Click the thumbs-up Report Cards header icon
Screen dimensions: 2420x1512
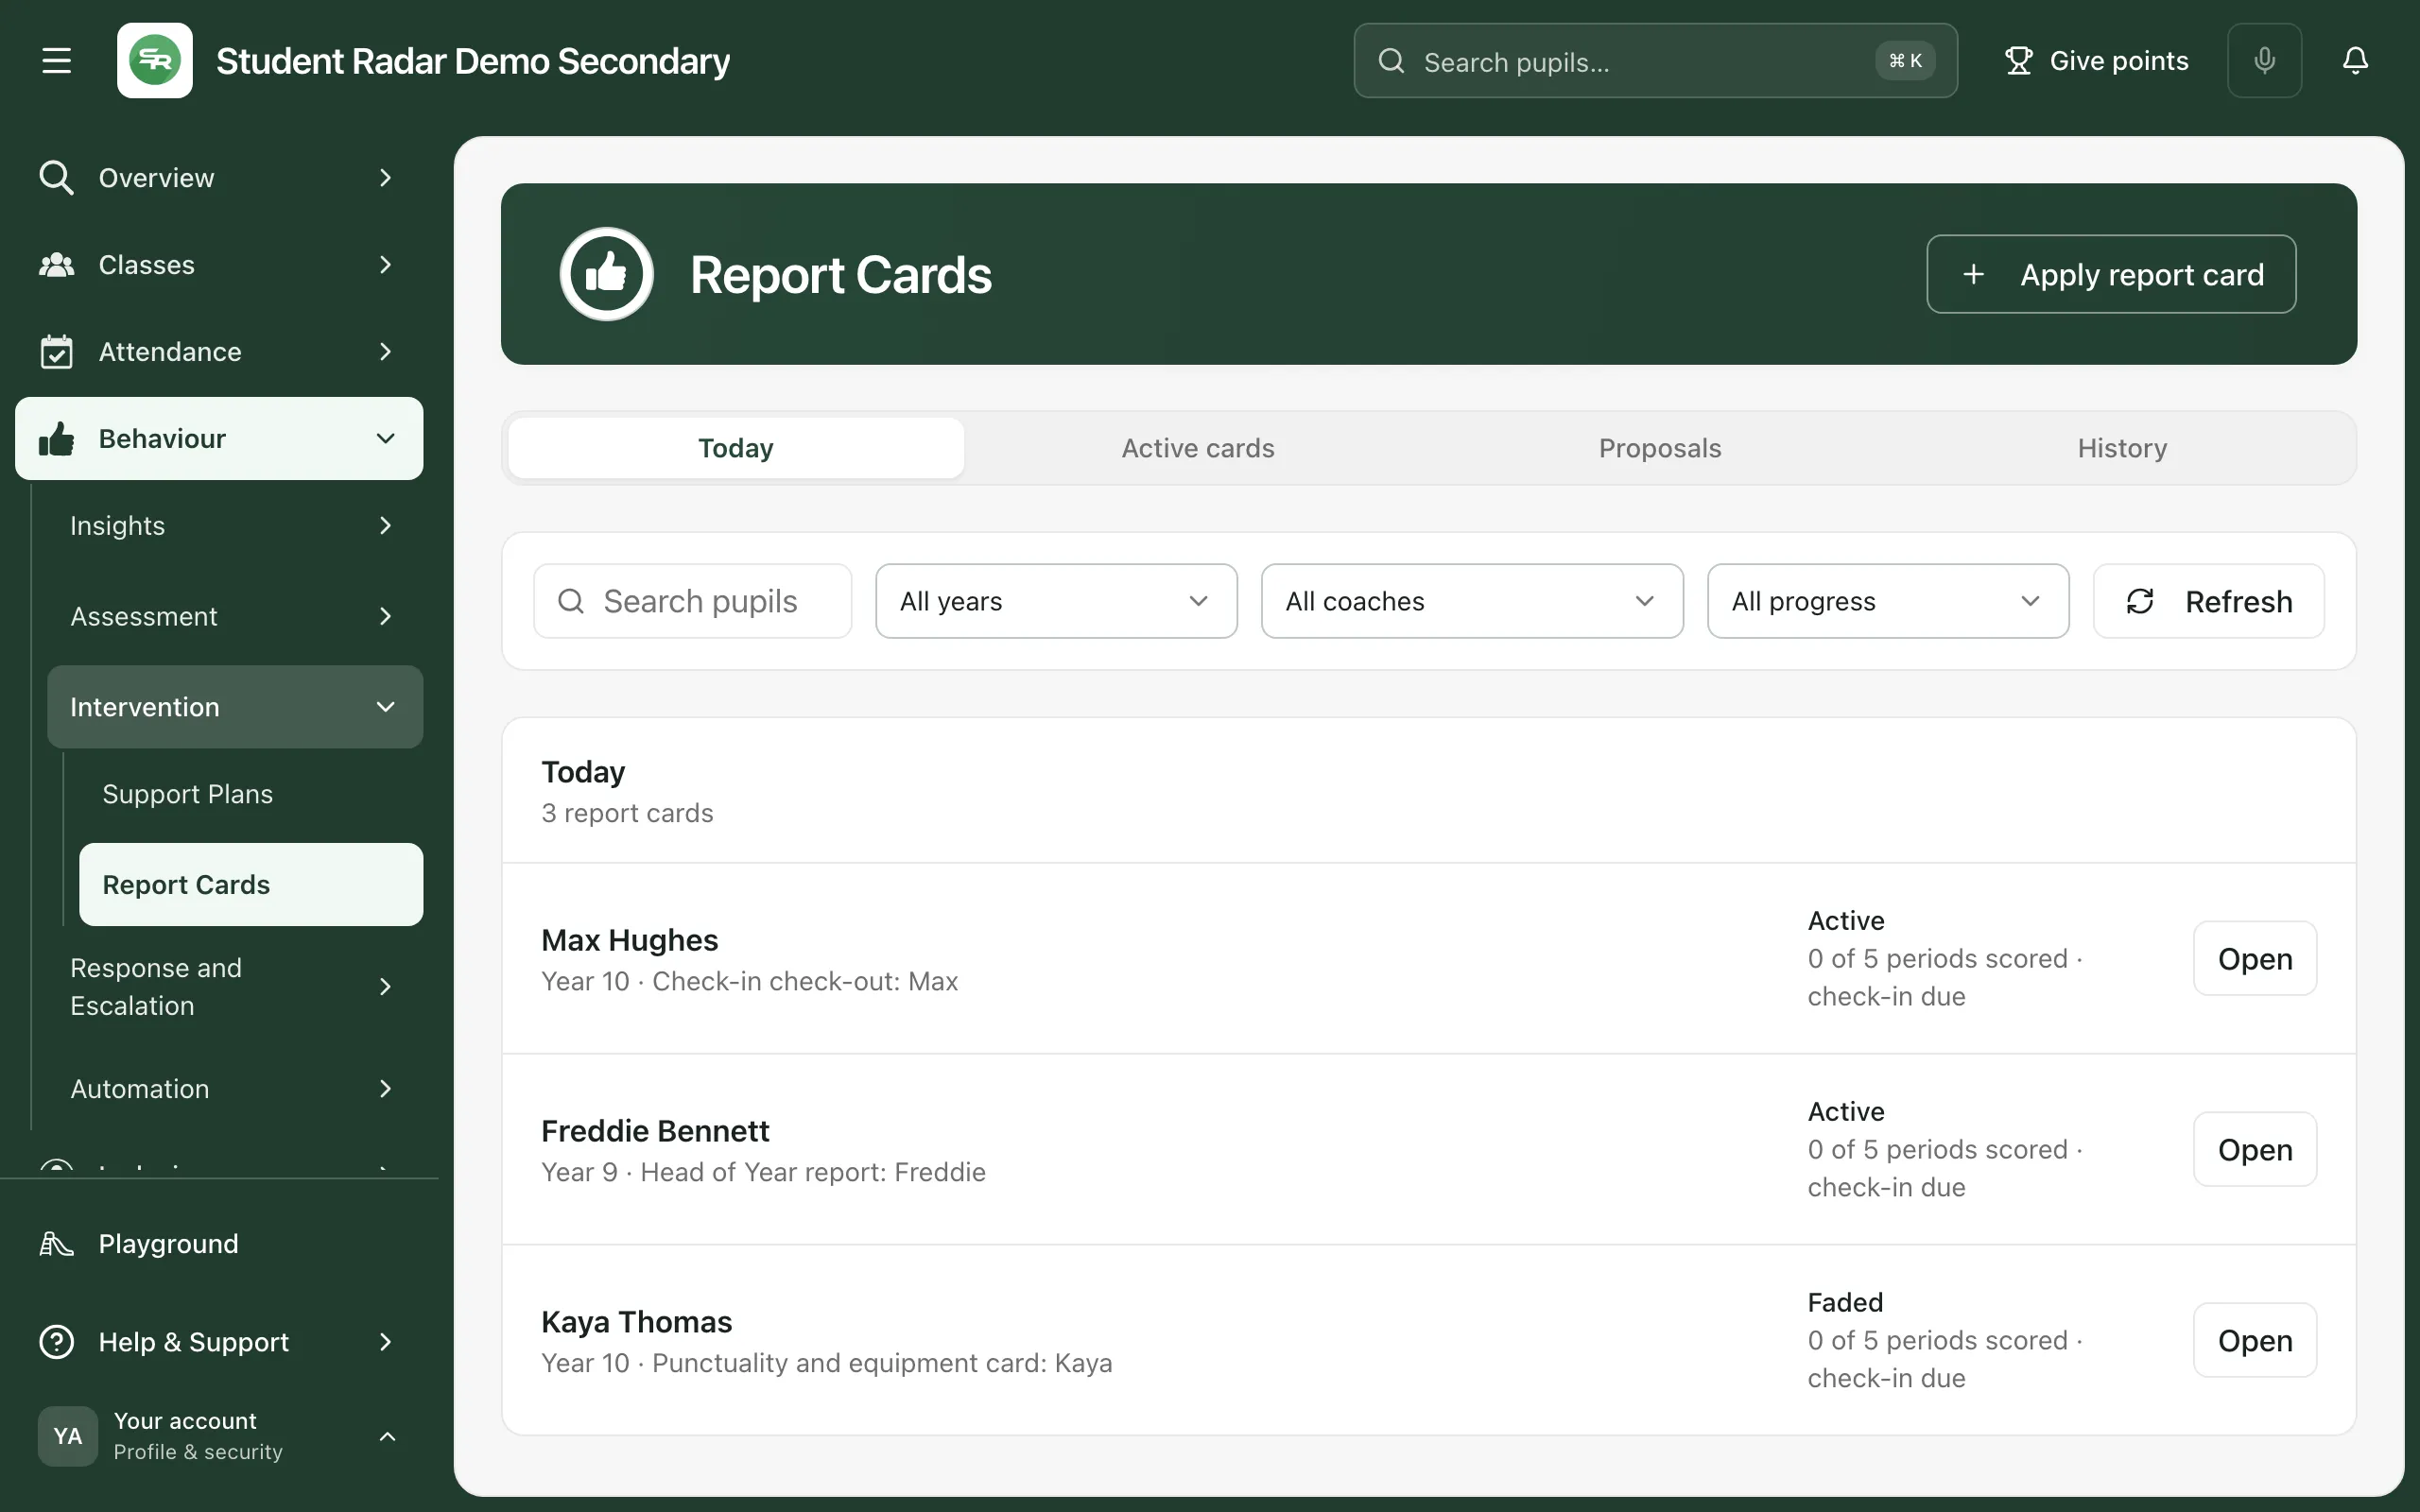tap(606, 274)
